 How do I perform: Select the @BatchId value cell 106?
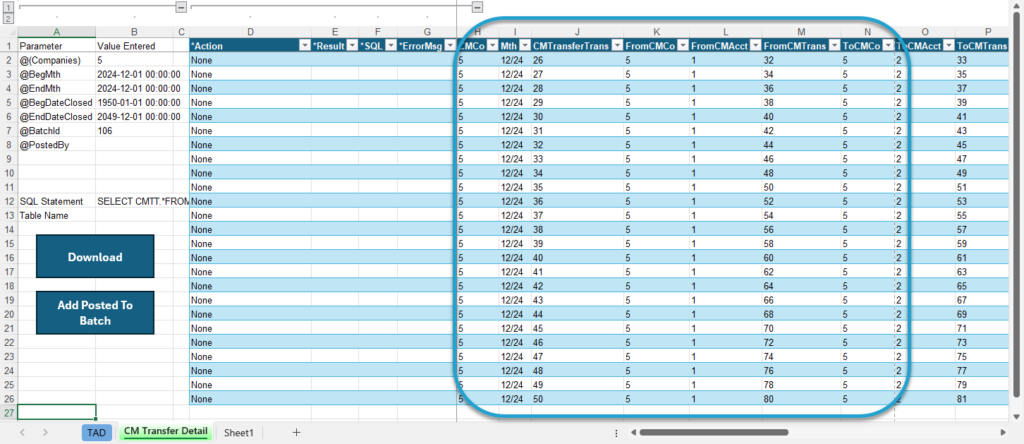(136, 131)
